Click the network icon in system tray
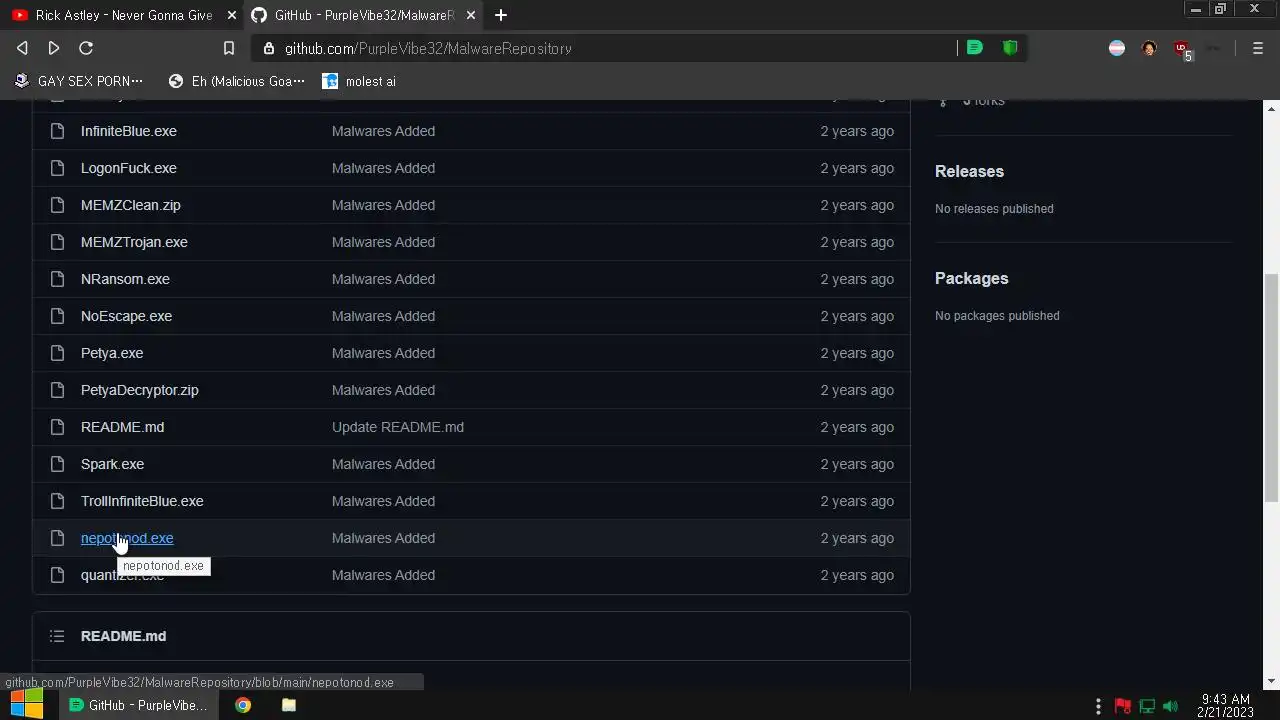The image size is (1280, 720). 1147,706
